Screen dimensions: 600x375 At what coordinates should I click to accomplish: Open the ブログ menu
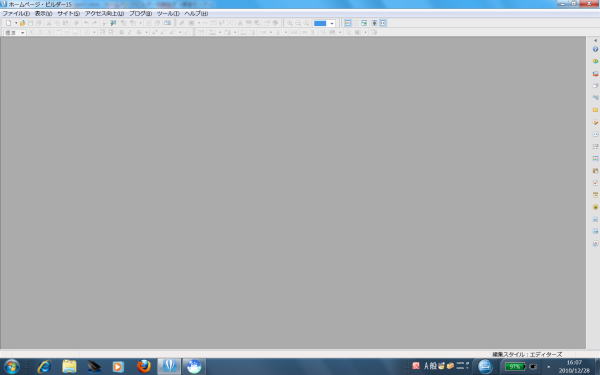[140, 13]
